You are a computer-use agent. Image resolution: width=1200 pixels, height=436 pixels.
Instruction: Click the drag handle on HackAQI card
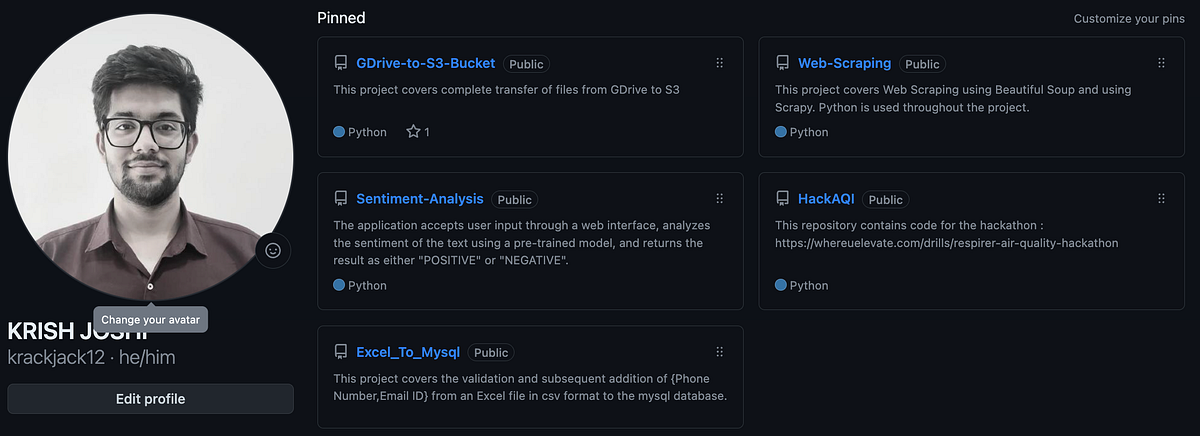(x=1161, y=199)
